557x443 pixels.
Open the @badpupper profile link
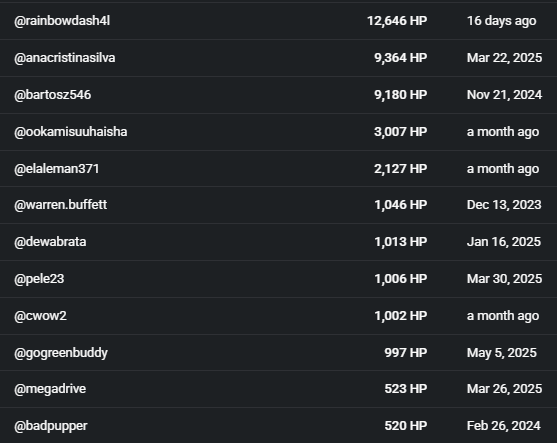[x=51, y=426]
